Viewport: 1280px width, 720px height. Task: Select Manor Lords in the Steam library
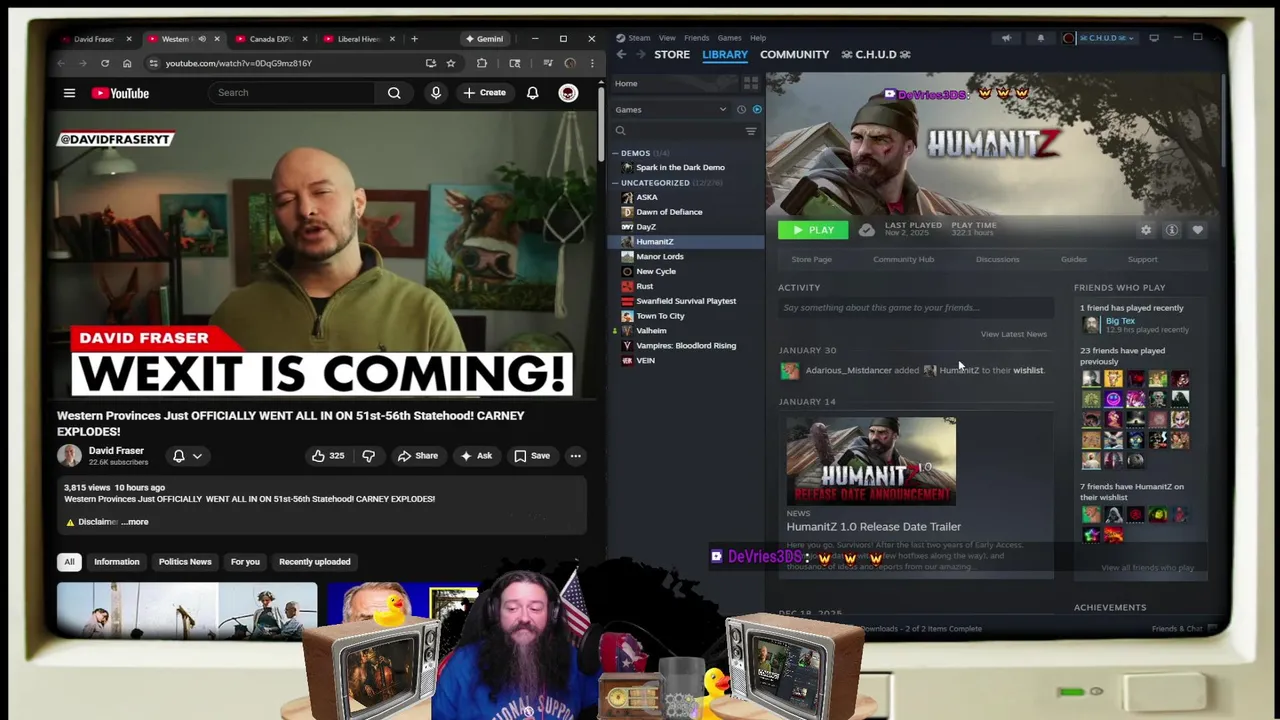[660, 257]
